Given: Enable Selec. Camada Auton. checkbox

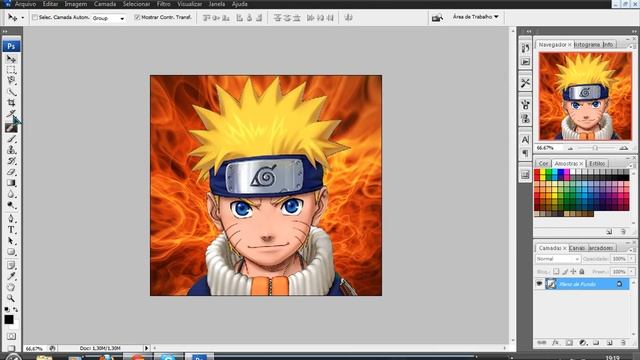Looking at the screenshot, I should (35, 18).
